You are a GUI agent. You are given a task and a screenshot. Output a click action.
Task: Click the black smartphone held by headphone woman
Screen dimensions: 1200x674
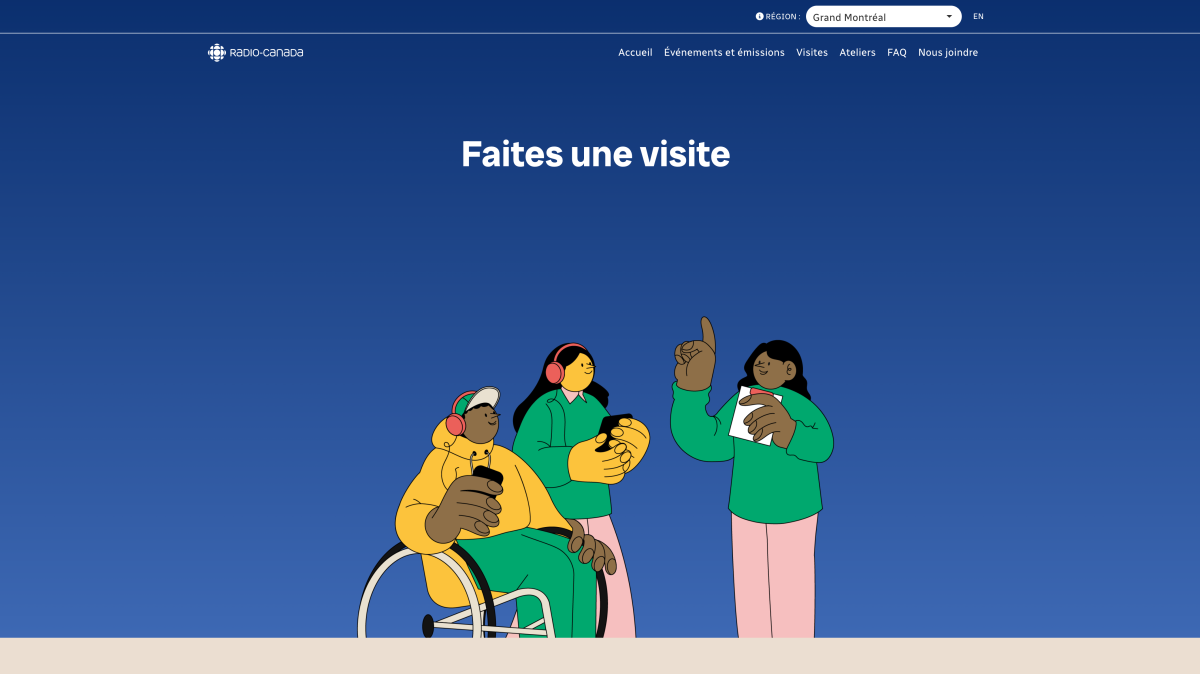pyautogui.click(x=611, y=430)
